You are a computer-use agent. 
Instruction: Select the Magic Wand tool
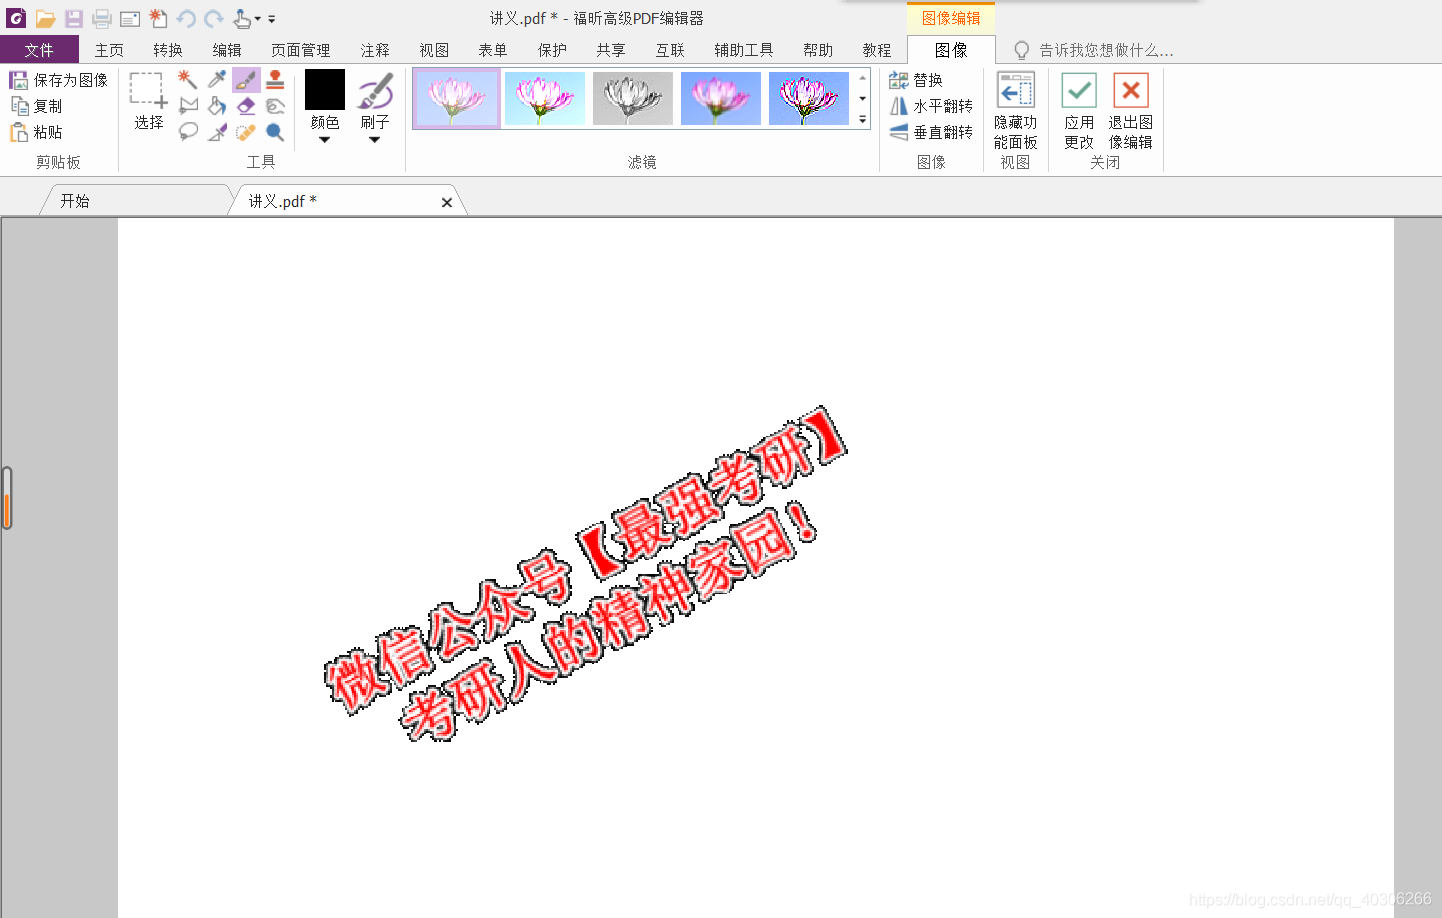point(187,79)
